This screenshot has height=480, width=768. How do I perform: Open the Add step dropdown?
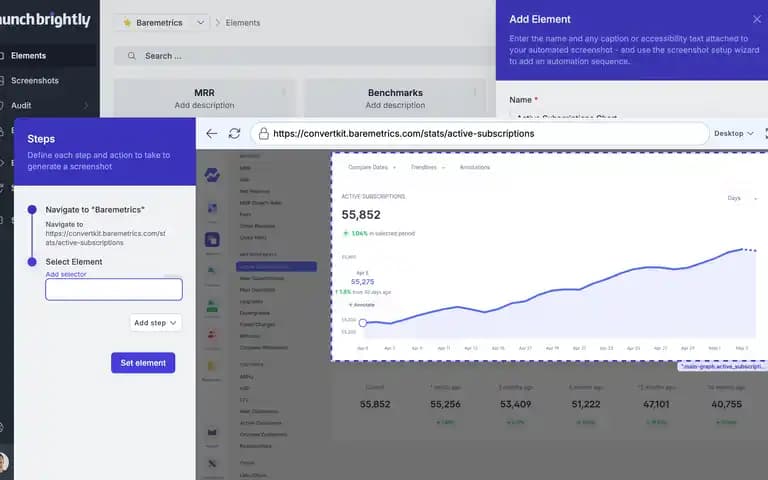pos(155,323)
